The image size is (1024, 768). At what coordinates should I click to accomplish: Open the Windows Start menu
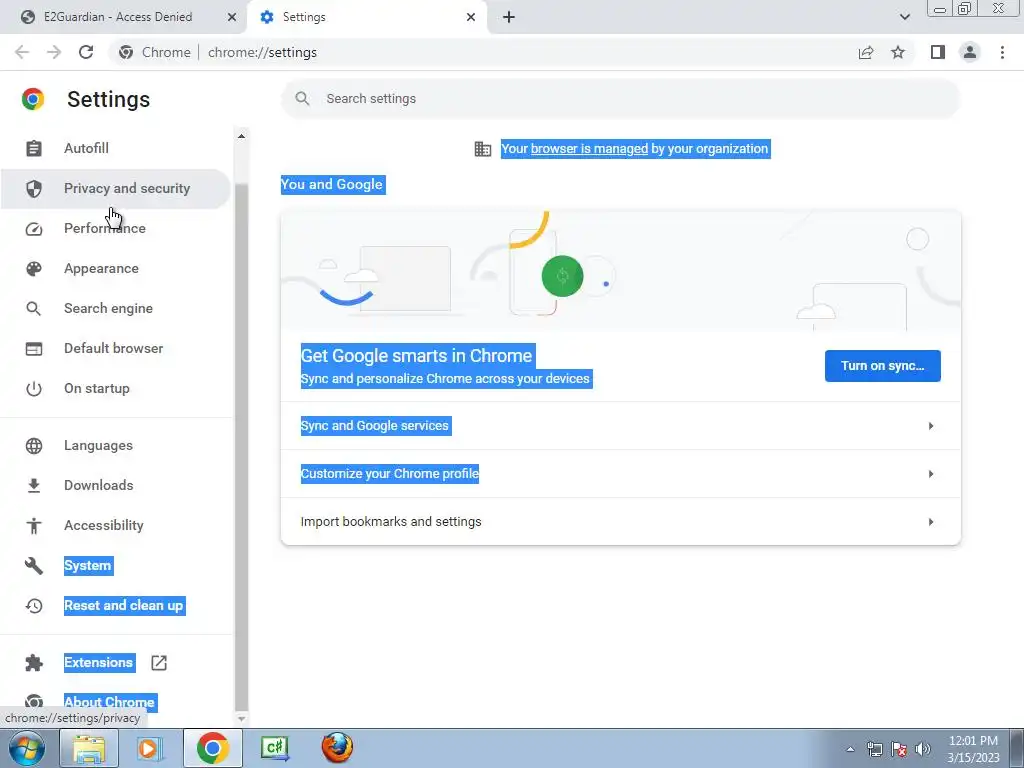27,748
